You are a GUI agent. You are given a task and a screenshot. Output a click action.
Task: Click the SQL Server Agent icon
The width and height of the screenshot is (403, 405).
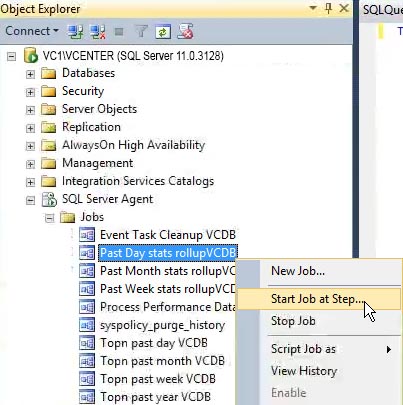pyautogui.click(x=49, y=199)
